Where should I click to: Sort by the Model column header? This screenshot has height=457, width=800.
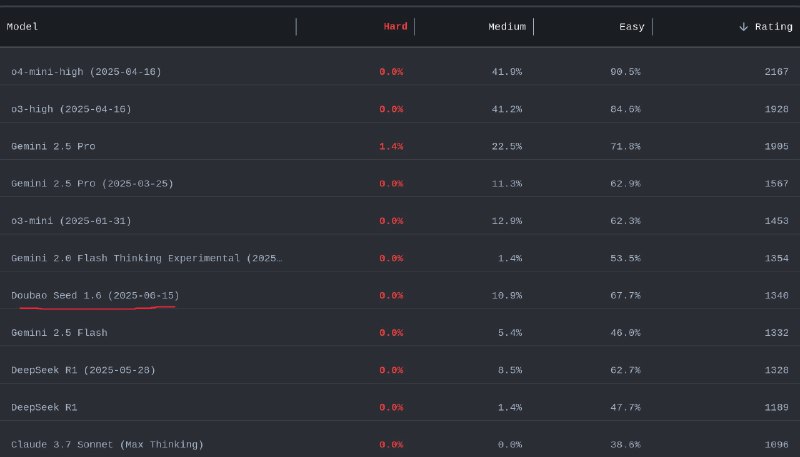(24, 27)
